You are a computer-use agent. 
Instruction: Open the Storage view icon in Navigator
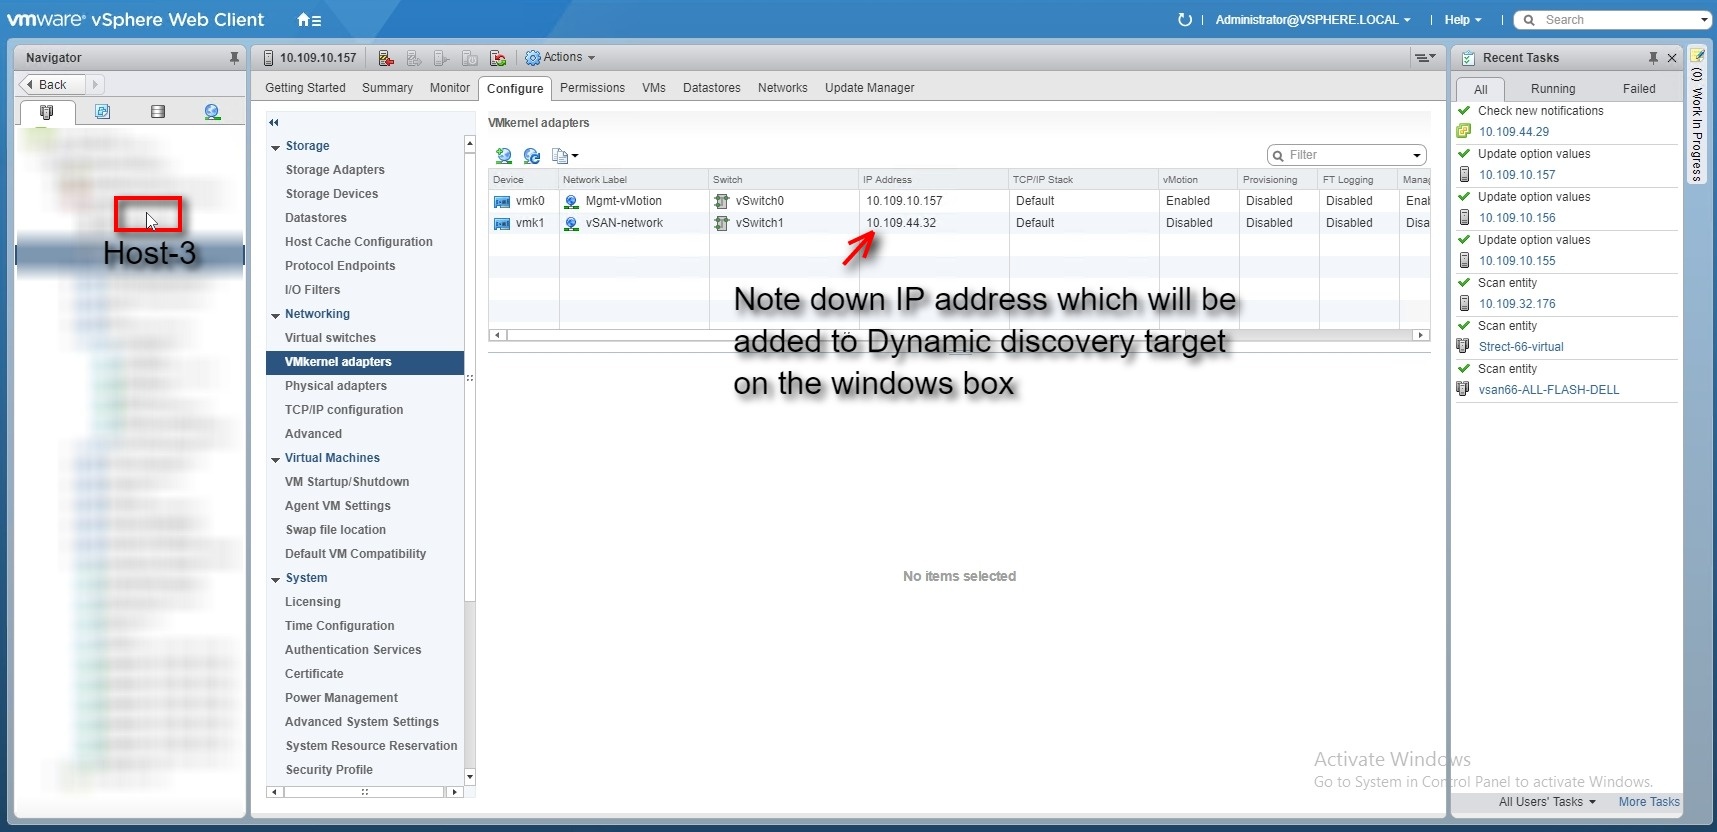click(158, 112)
